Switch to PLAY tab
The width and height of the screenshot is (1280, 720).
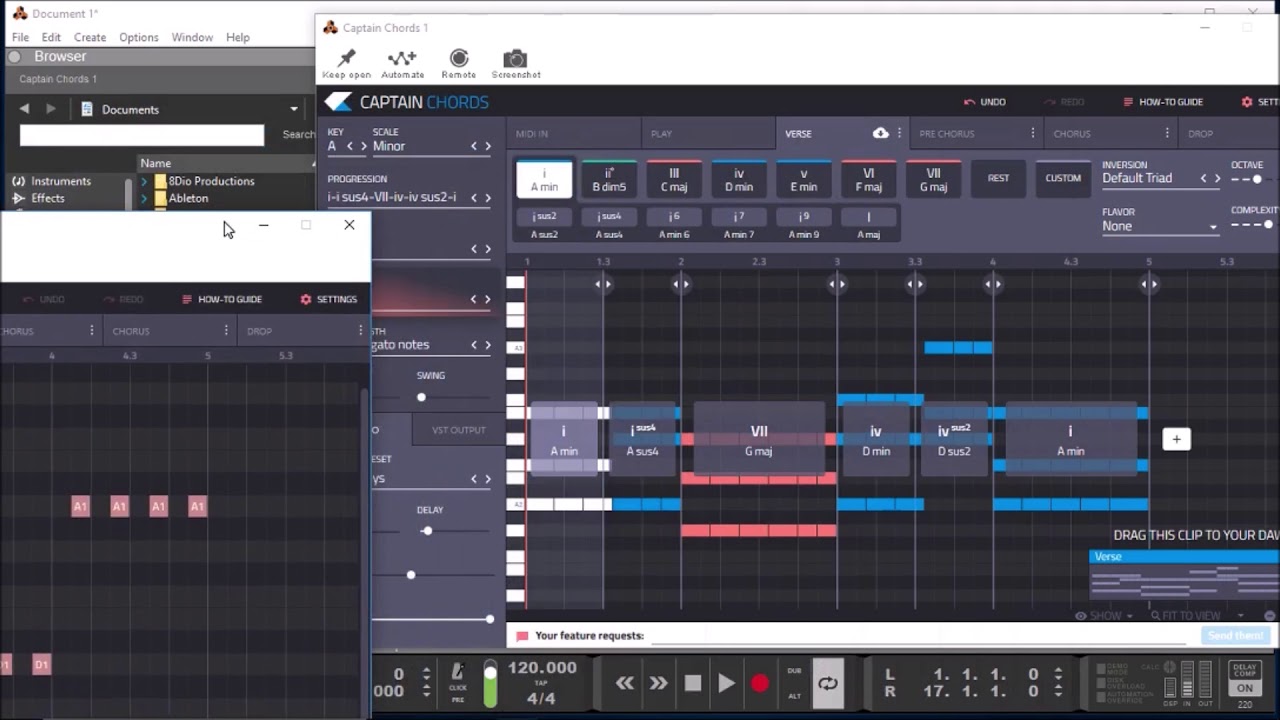[708, 133]
